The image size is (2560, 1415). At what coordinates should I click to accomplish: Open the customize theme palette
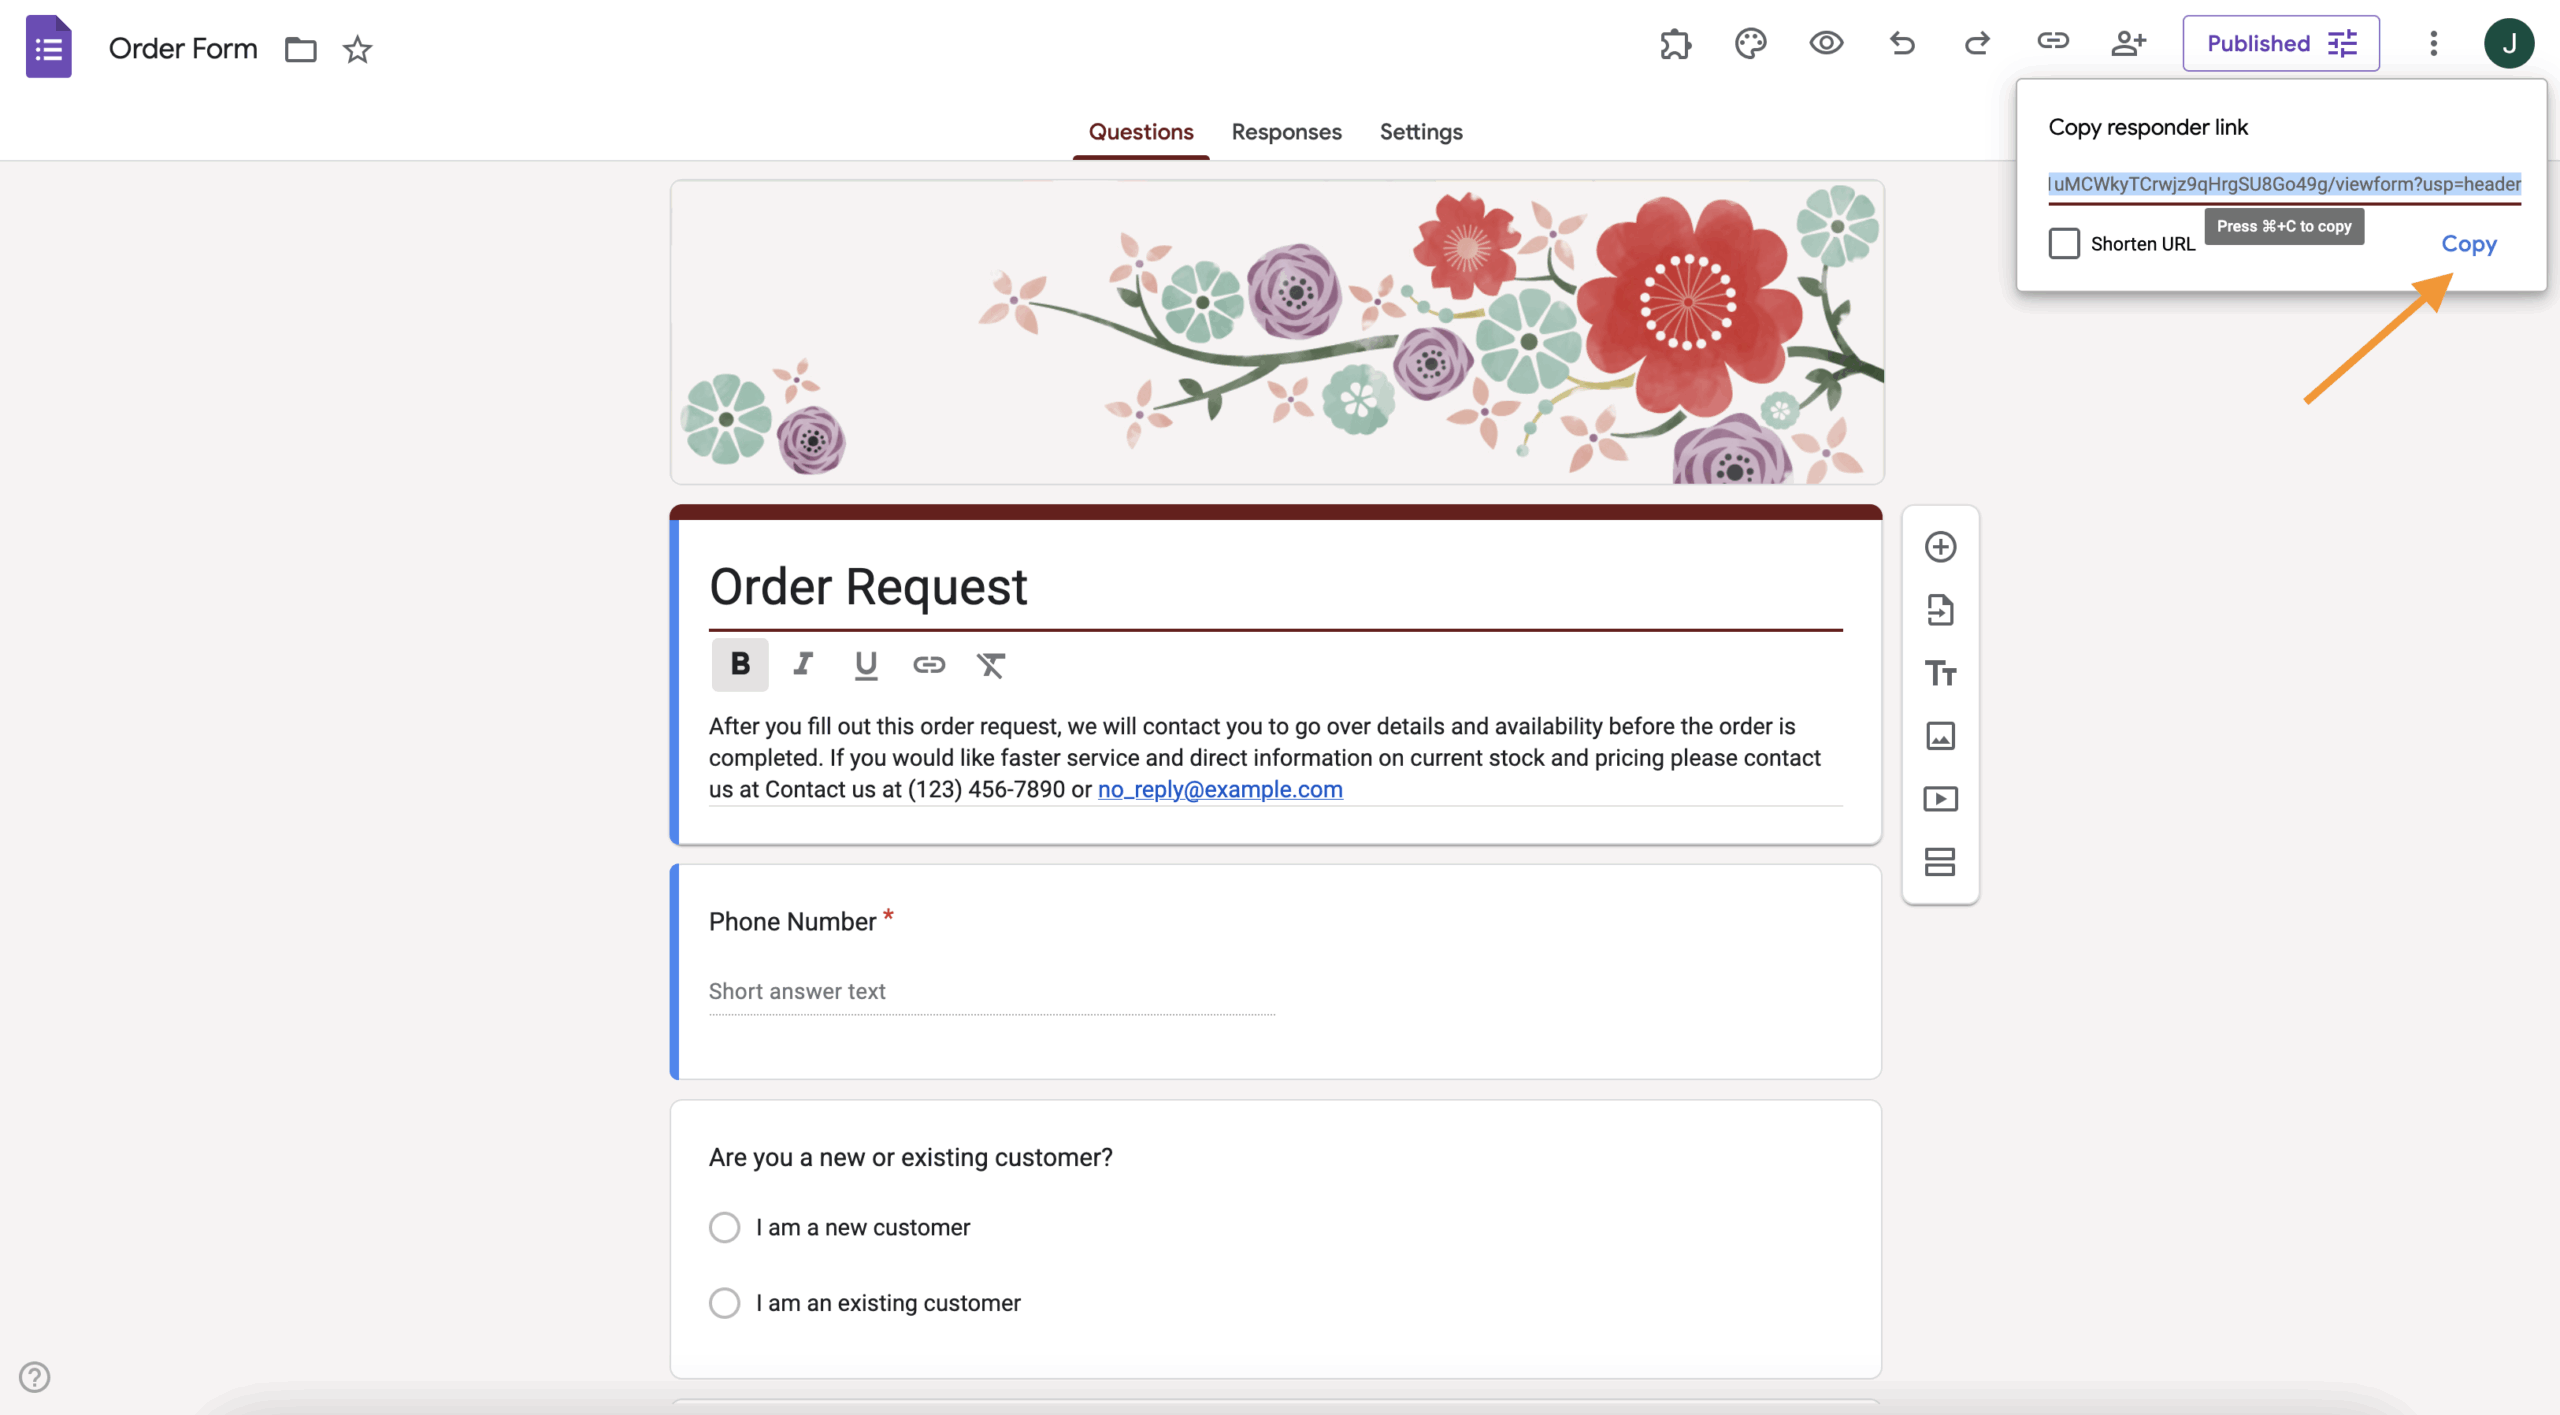pyautogui.click(x=1750, y=44)
